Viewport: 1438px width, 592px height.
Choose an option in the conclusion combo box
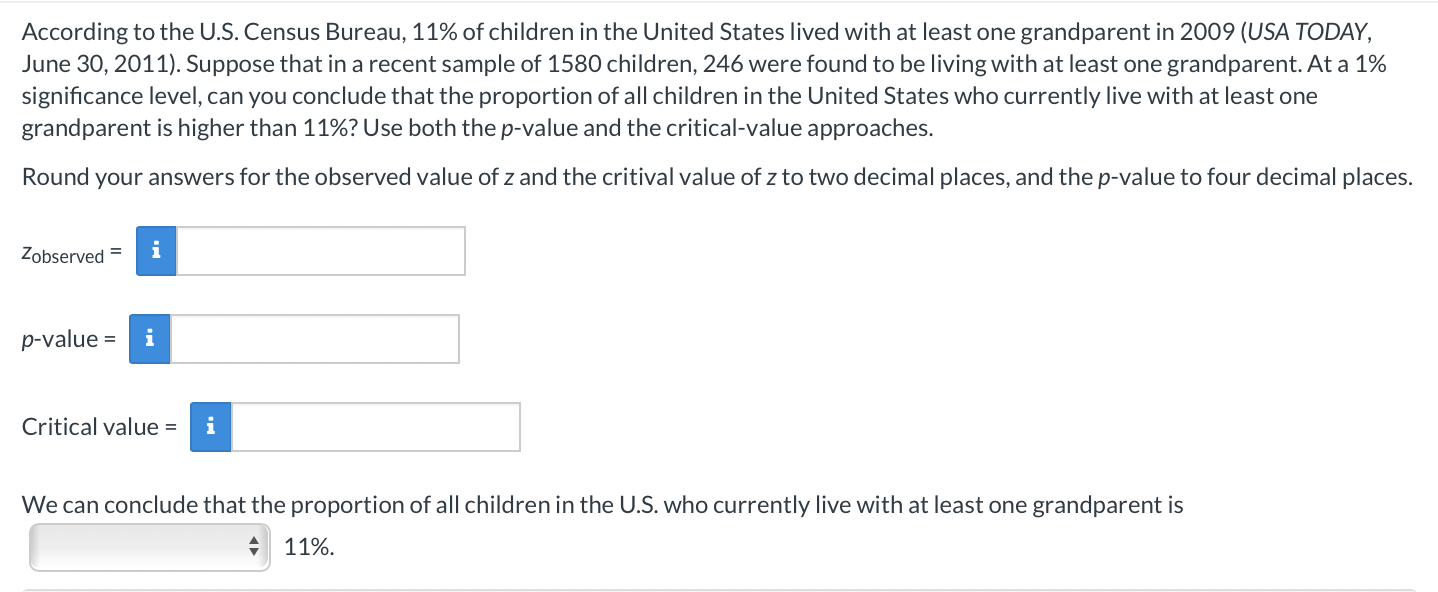click(x=150, y=546)
